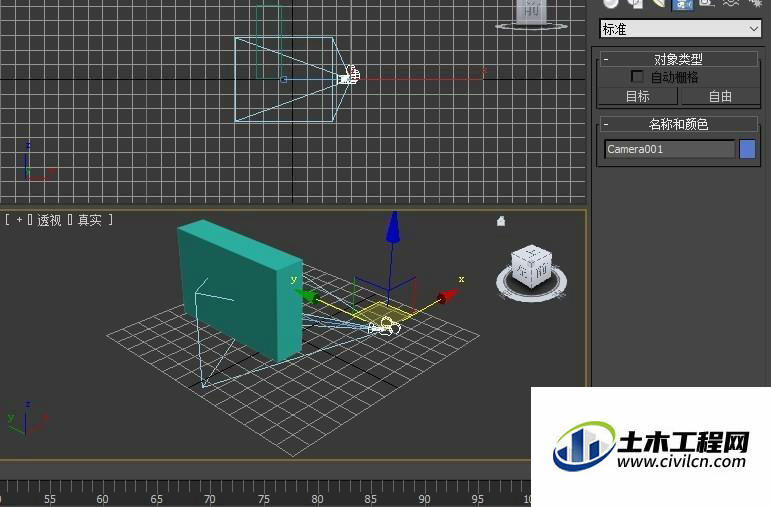Select the camera target square in upper viewport
The width and height of the screenshot is (771, 507).
284,79
